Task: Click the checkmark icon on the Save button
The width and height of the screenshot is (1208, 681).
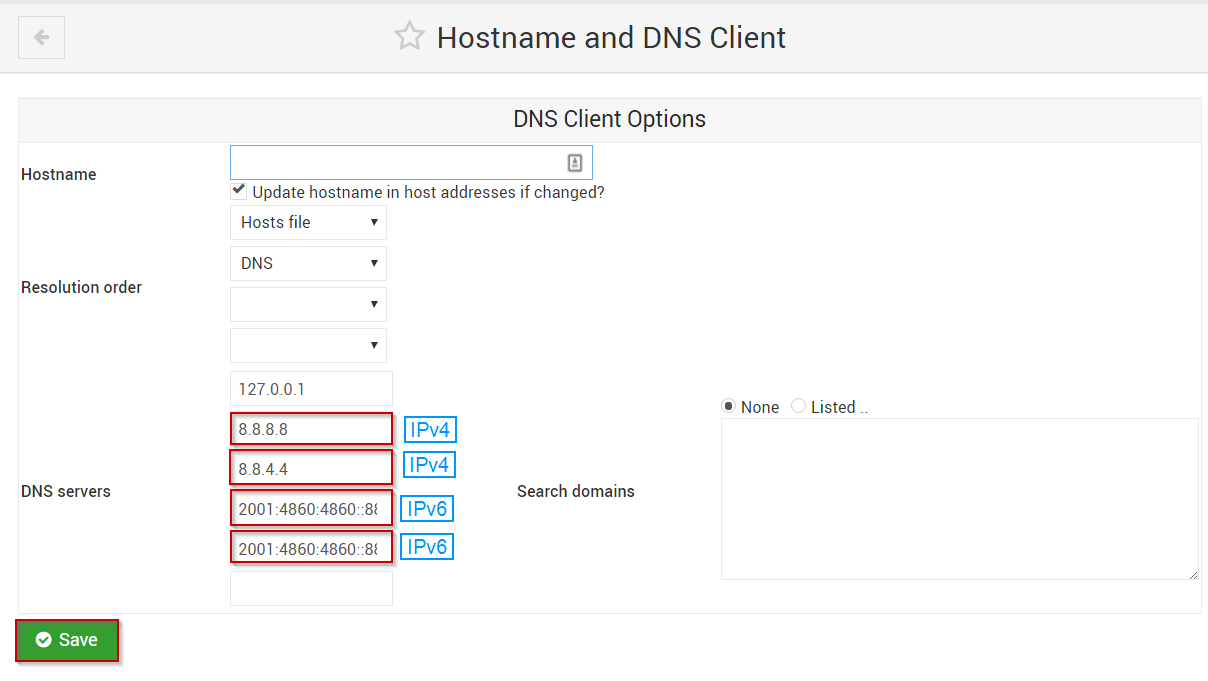Action: 43,640
